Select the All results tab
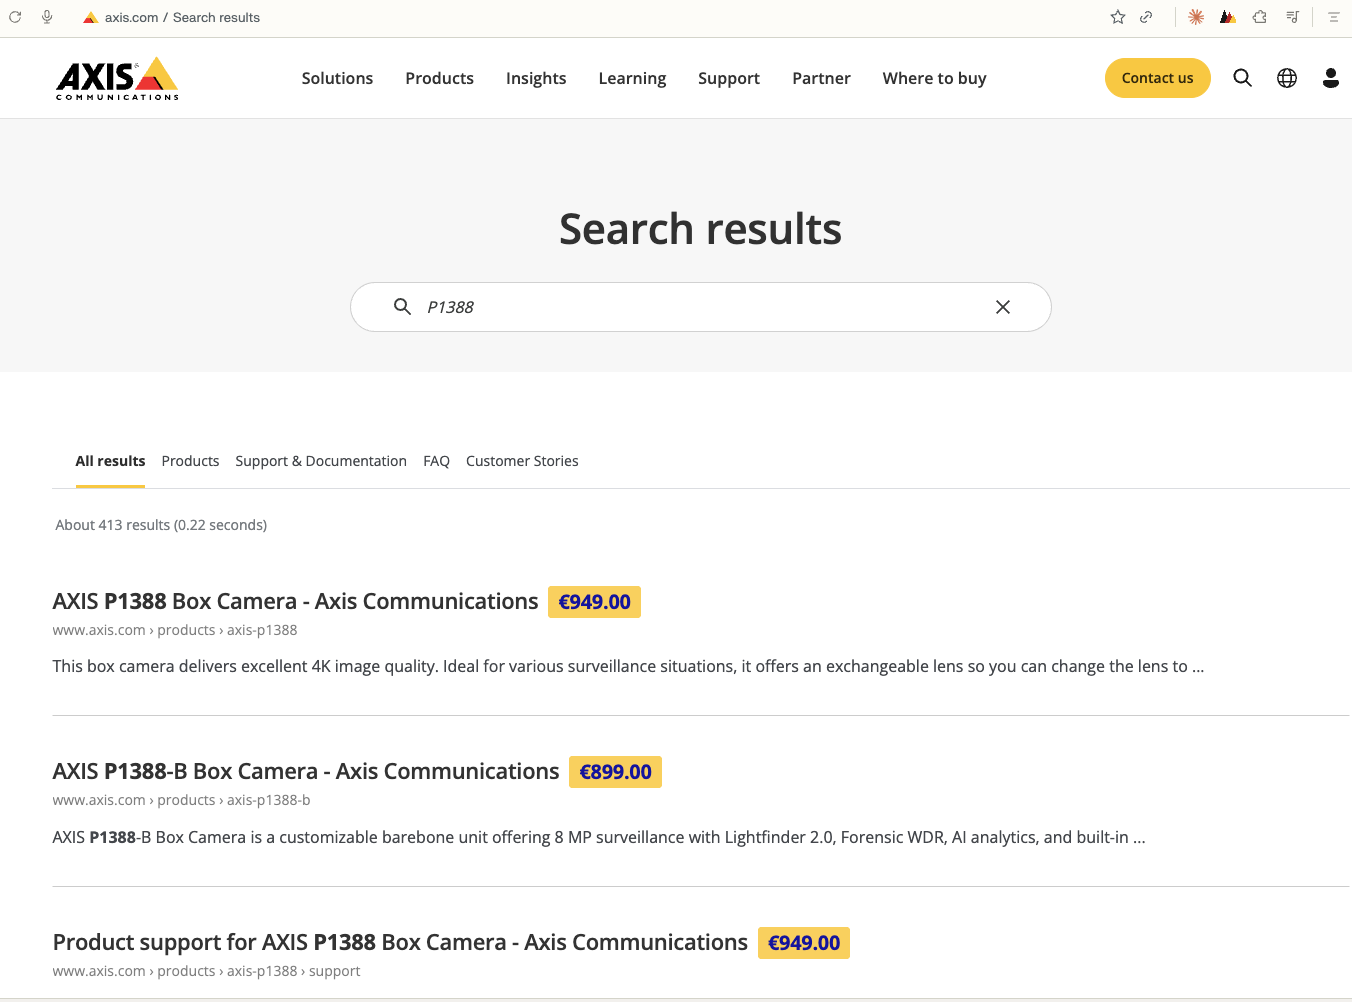Viewport: 1352px width, 1002px height. coord(110,461)
